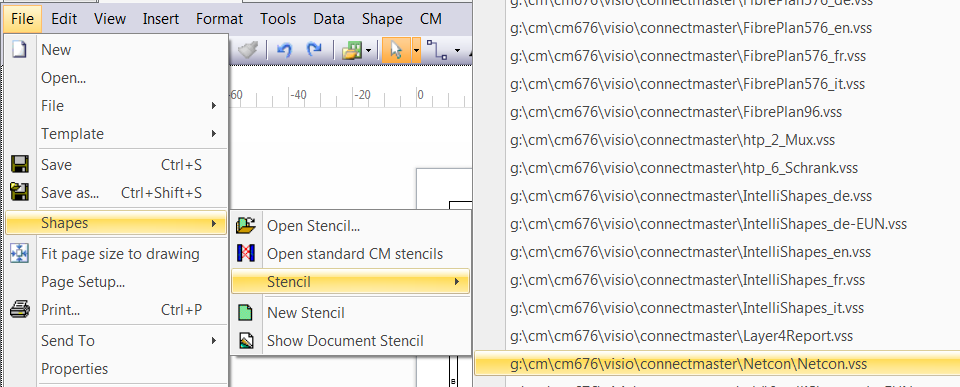The image size is (960, 387).
Task: Choose New from the File menu
Action: point(116,50)
